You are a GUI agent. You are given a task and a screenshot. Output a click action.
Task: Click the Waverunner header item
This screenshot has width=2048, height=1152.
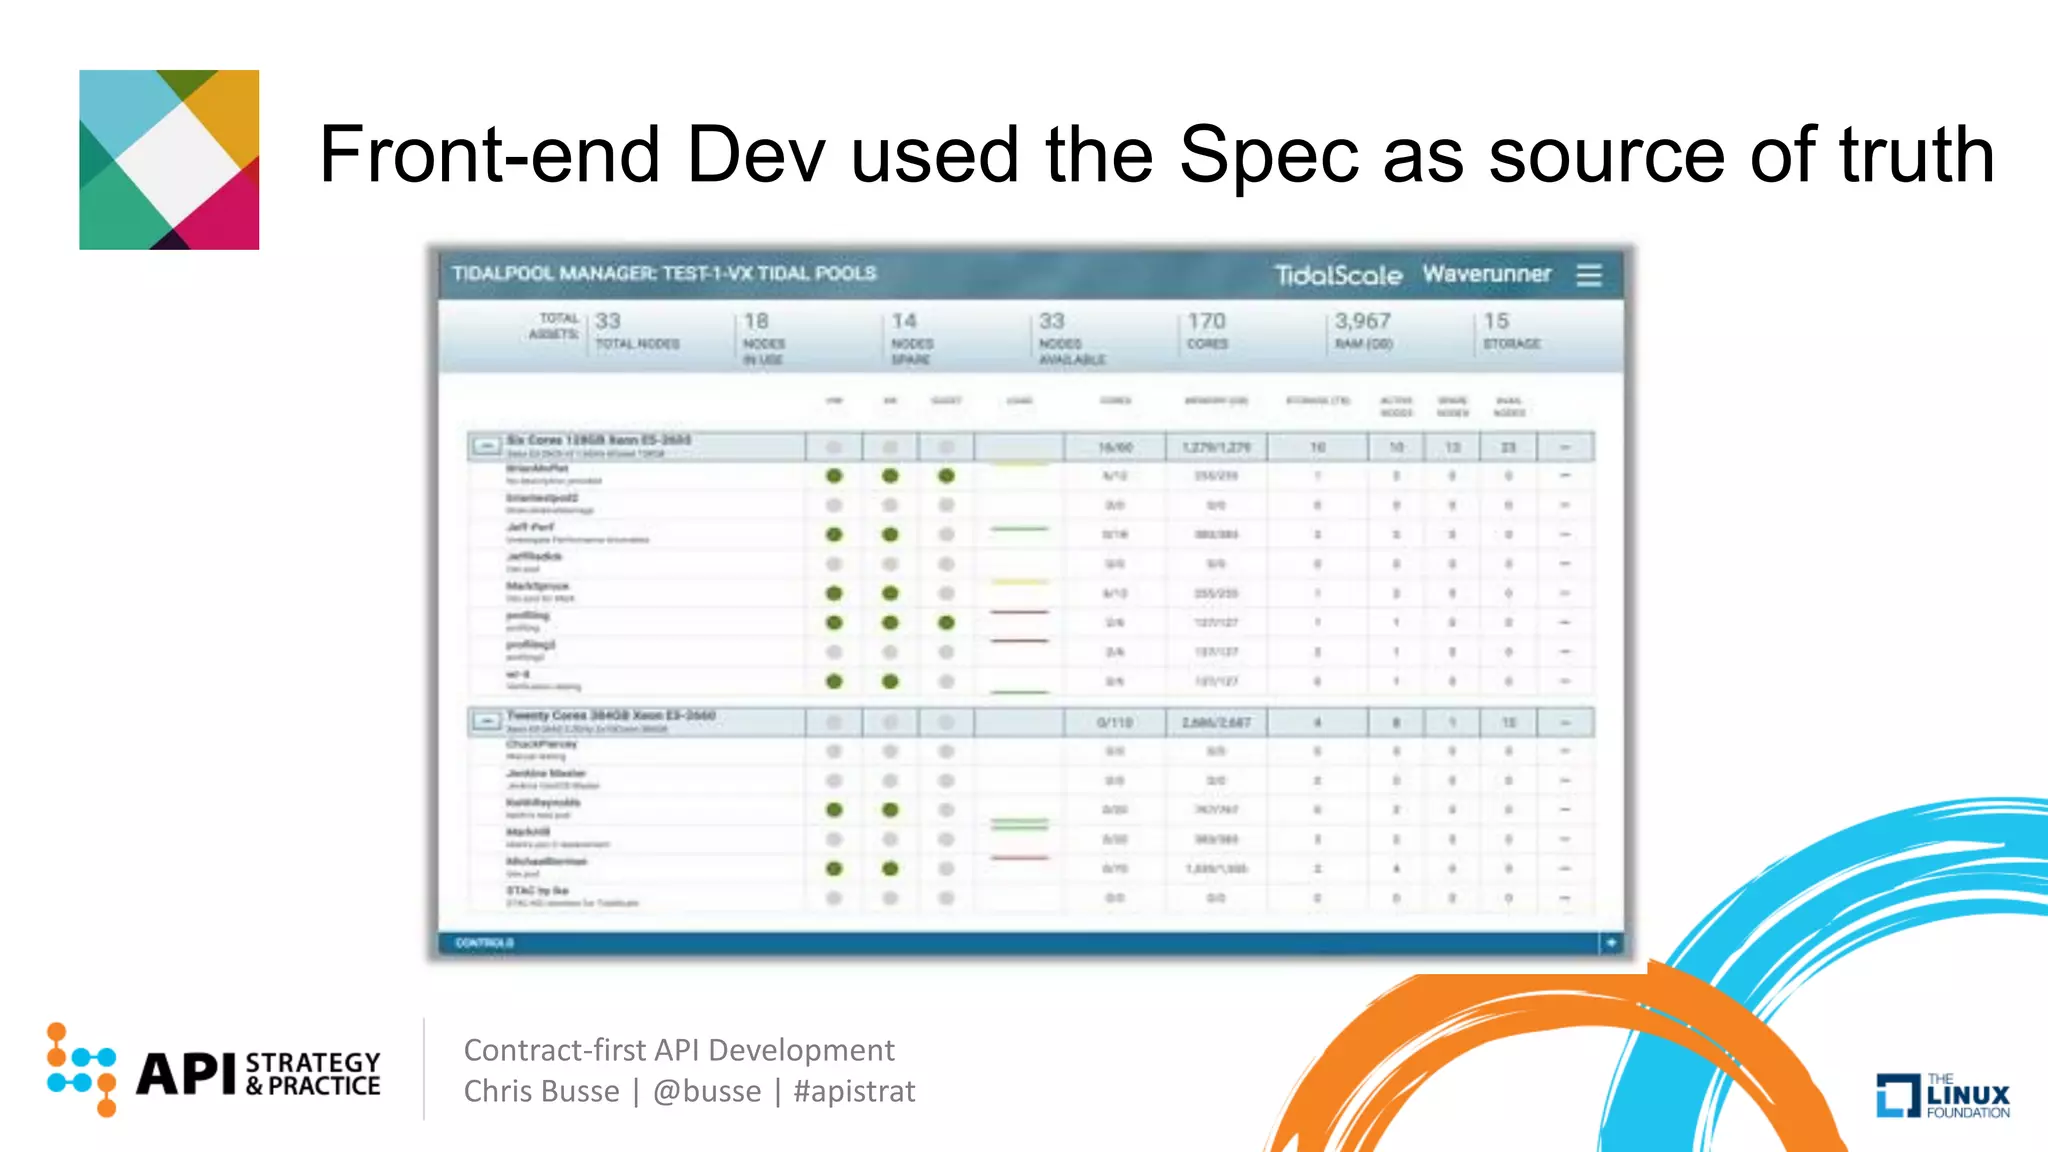pos(1487,274)
